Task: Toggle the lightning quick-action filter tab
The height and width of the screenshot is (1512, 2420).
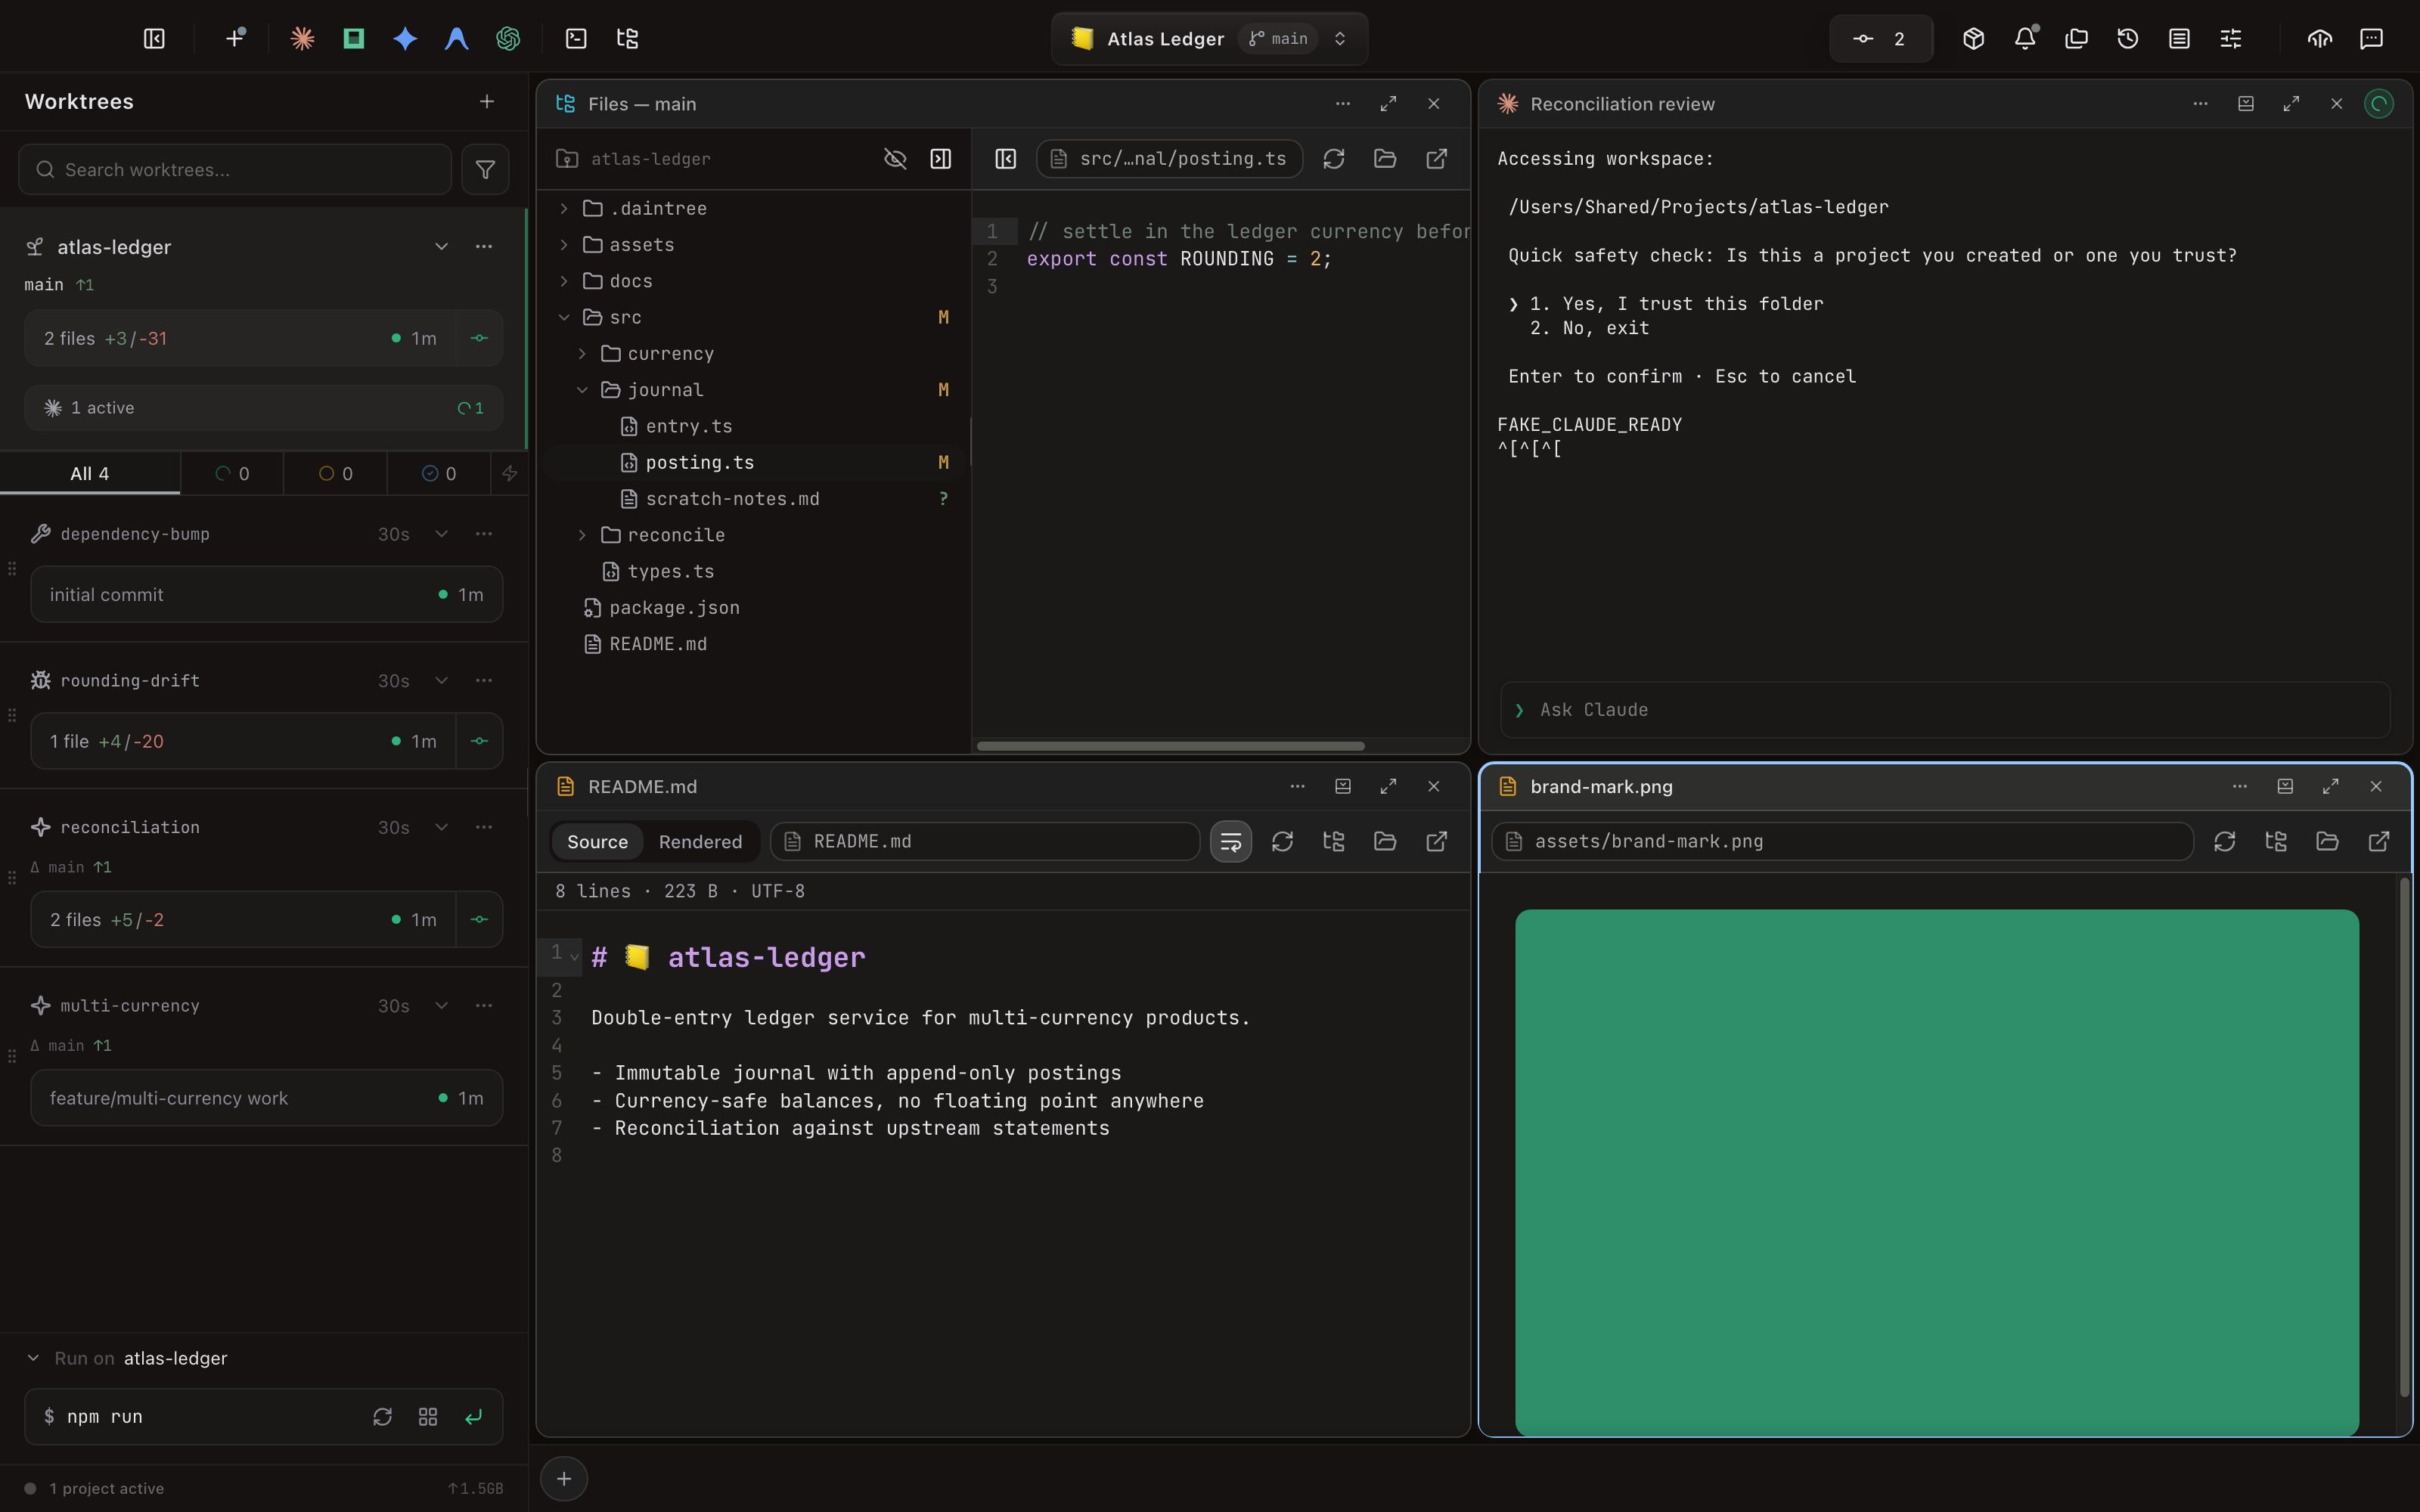Action: (x=510, y=473)
